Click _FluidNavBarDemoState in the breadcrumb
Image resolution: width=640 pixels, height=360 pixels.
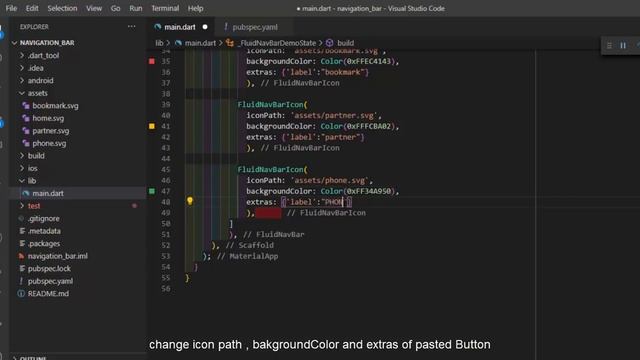277,43
